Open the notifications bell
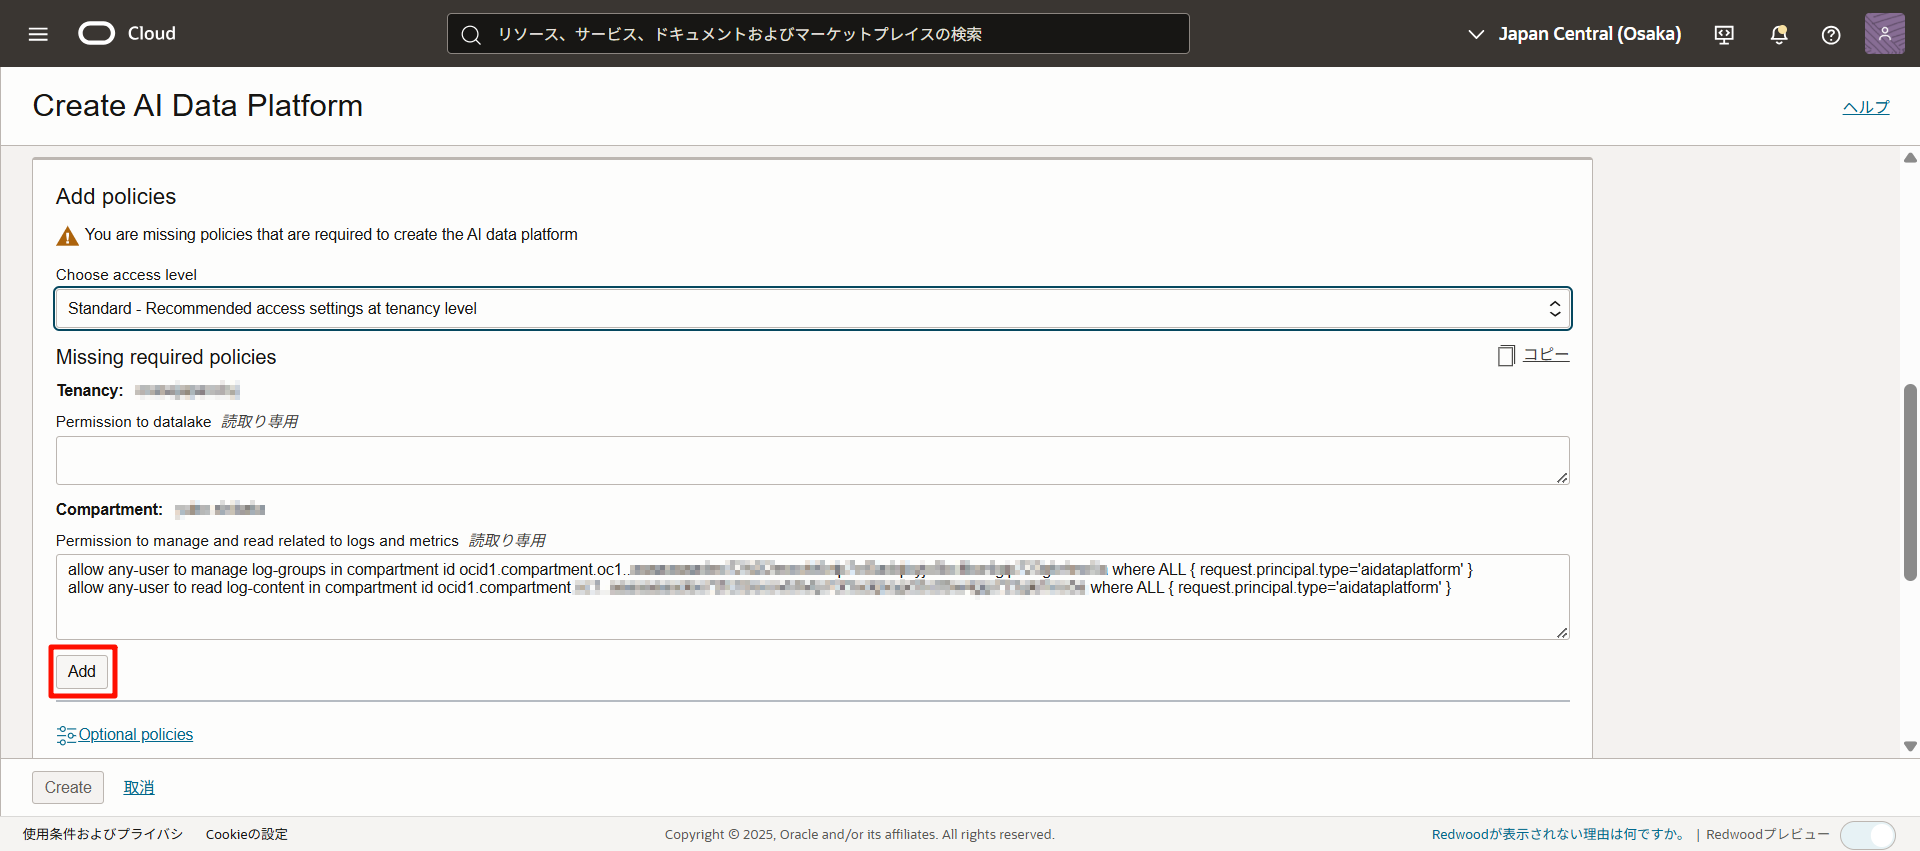 [1779, 34]
